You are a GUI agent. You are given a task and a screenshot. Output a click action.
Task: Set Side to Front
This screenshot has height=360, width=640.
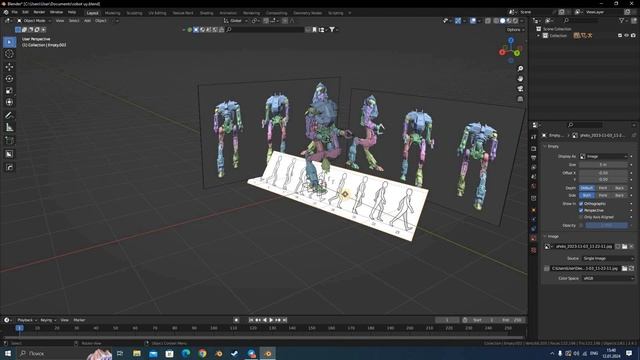603,196
